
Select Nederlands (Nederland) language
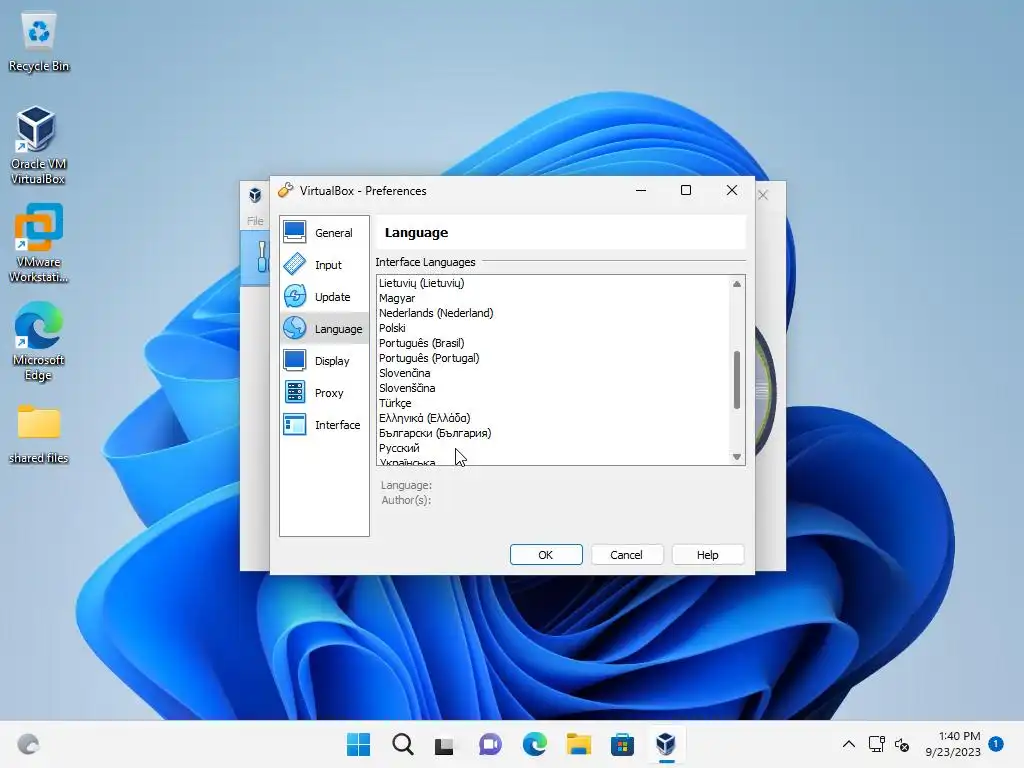[x=436, y=313]
